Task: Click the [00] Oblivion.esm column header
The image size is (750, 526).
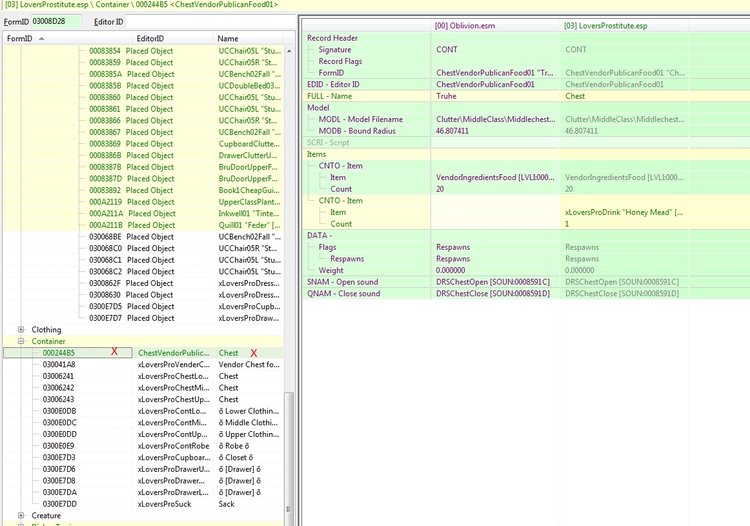Action: coord(495,26)
